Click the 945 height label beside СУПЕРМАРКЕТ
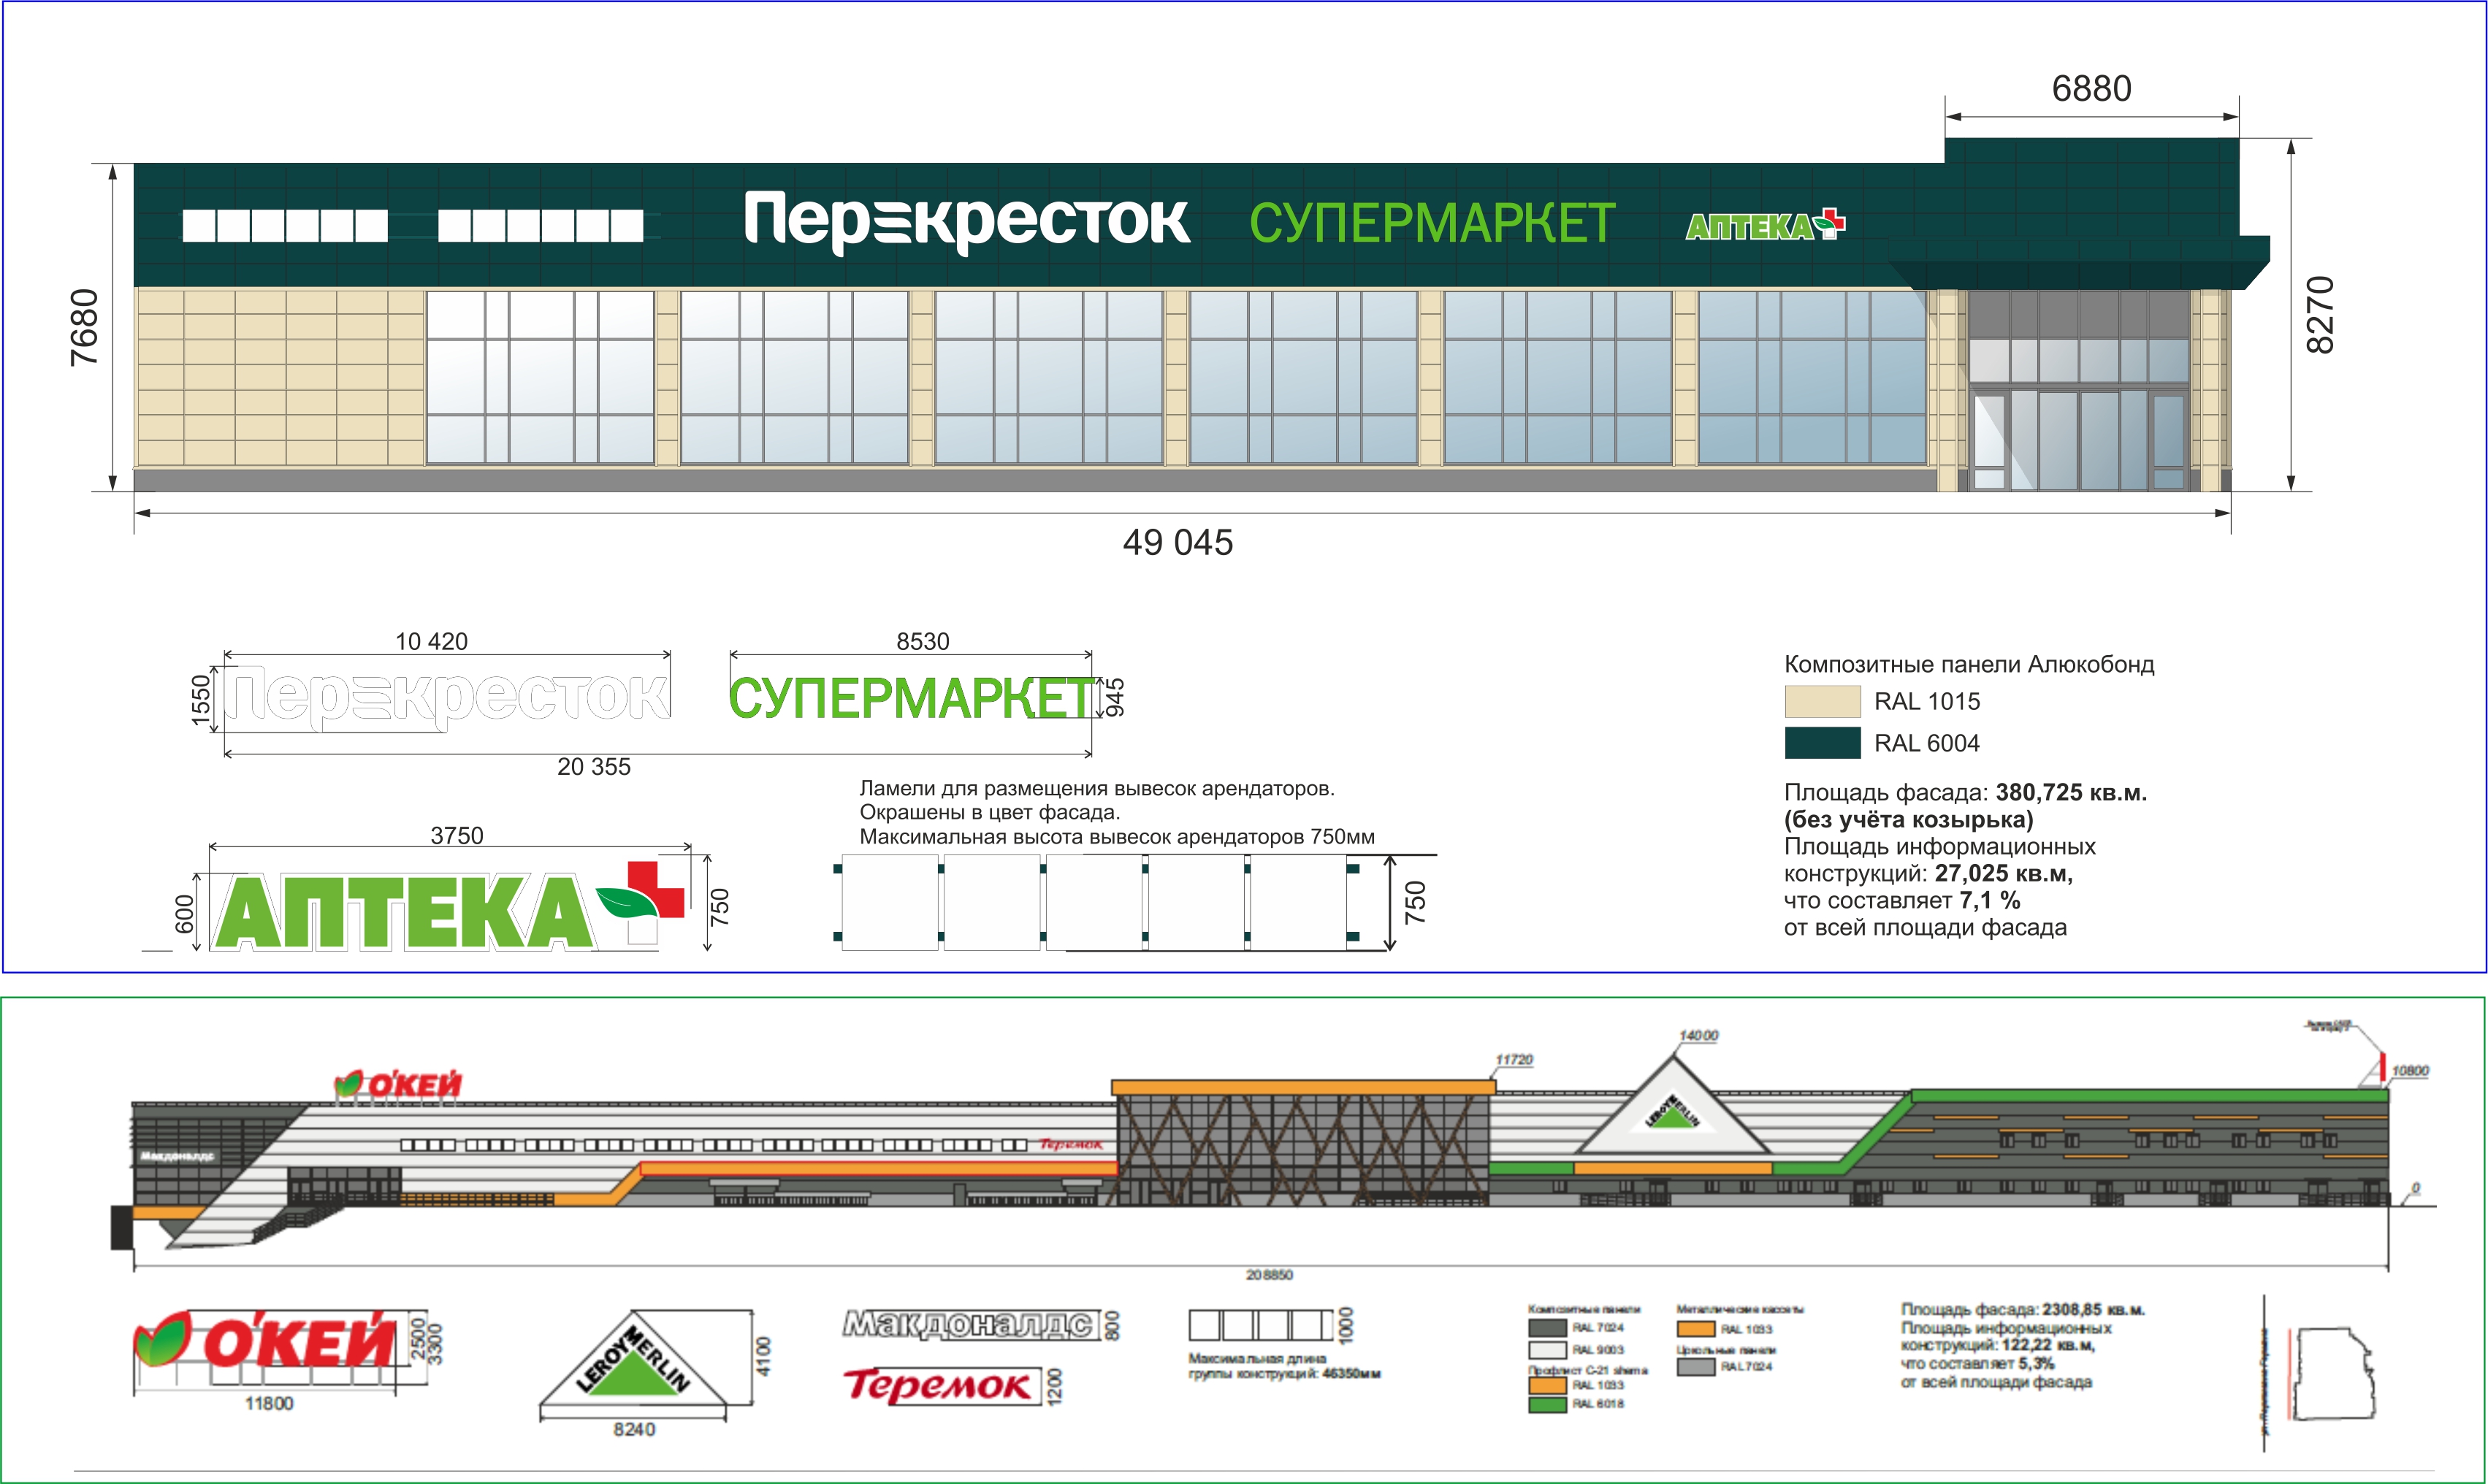The width and height of the screenshot is (2488, 1484). pos(1115,698)
